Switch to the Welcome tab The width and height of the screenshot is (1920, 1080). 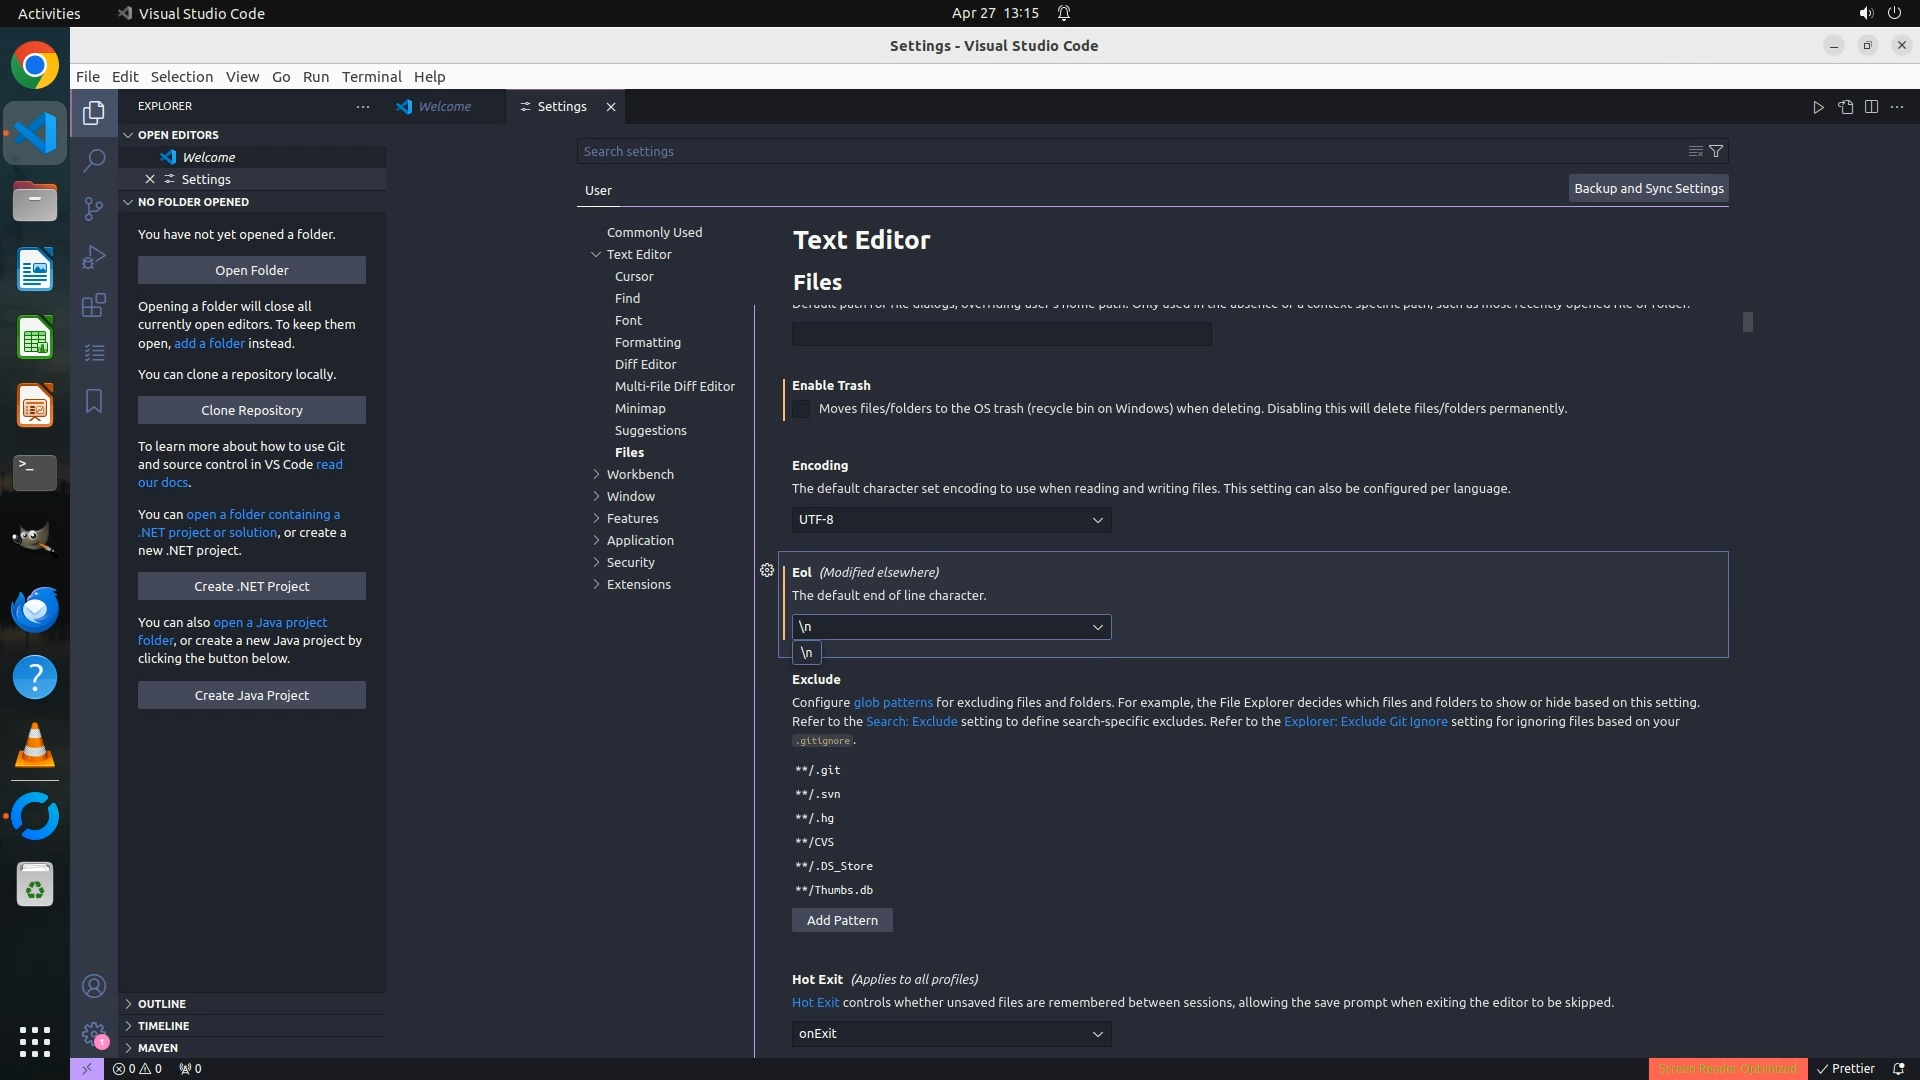pyautogui.click(x=444, y=107)
